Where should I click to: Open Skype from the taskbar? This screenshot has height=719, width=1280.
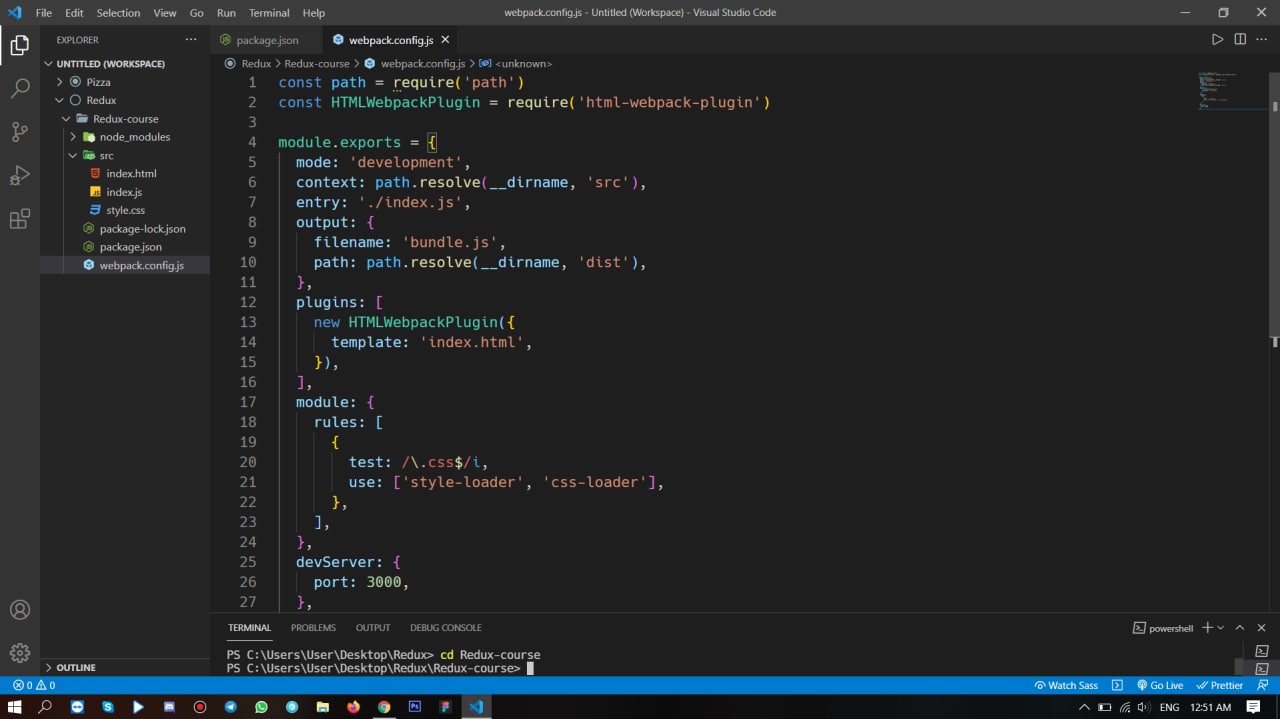(x=107, y=706)
